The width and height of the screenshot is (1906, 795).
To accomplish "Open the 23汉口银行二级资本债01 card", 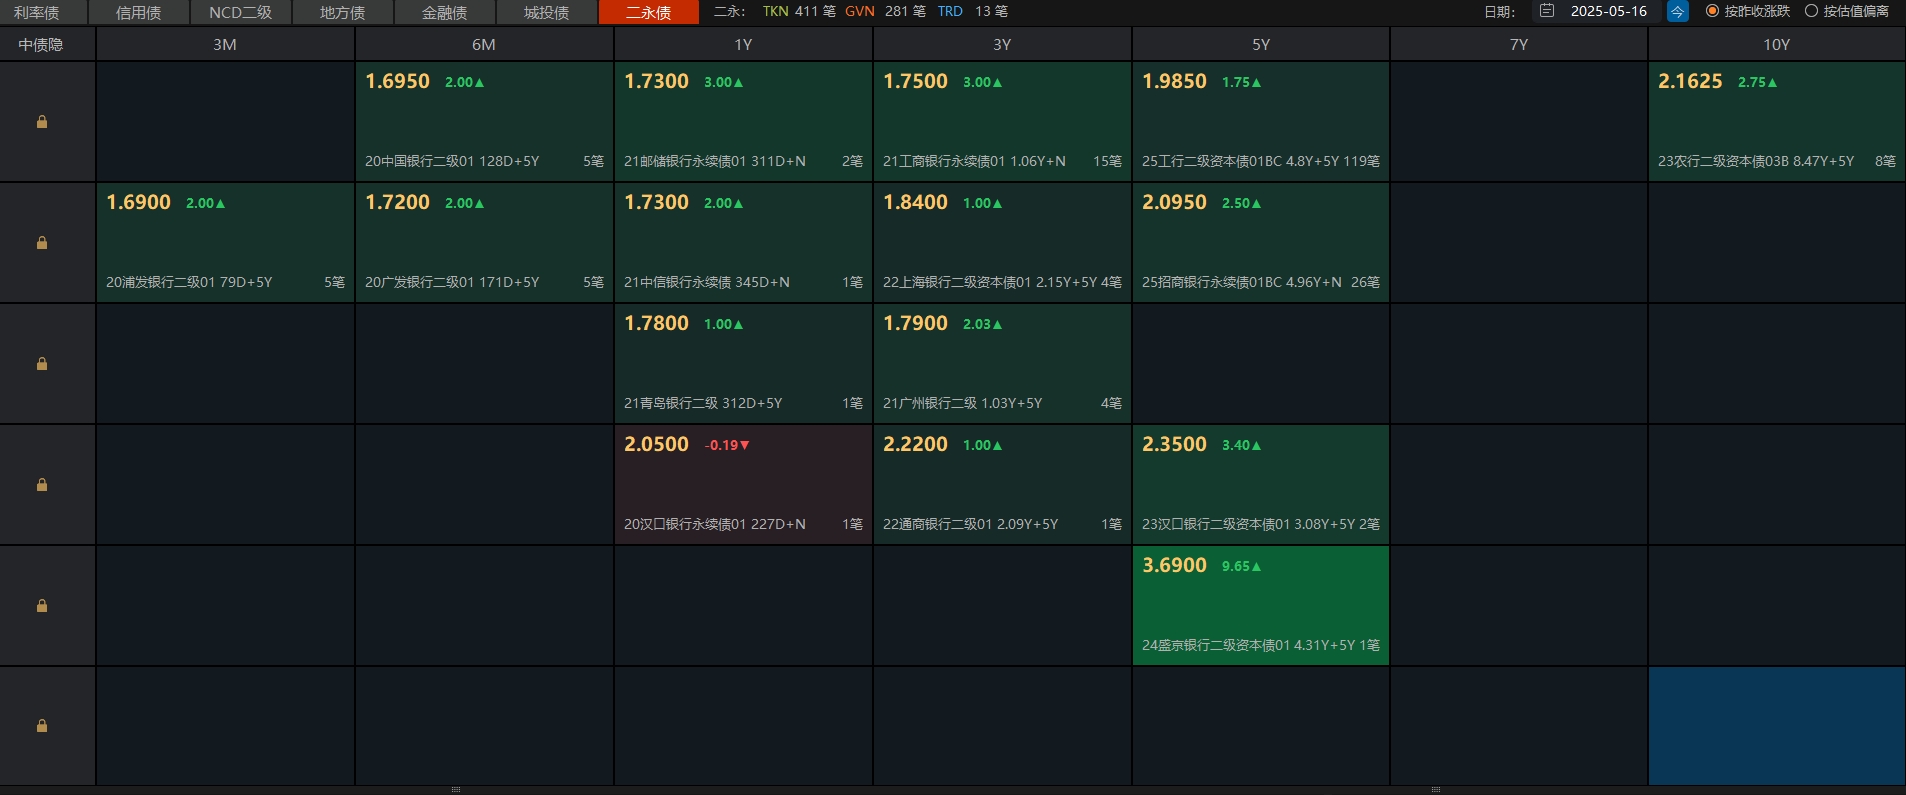I will click(x=1261, y=485).
